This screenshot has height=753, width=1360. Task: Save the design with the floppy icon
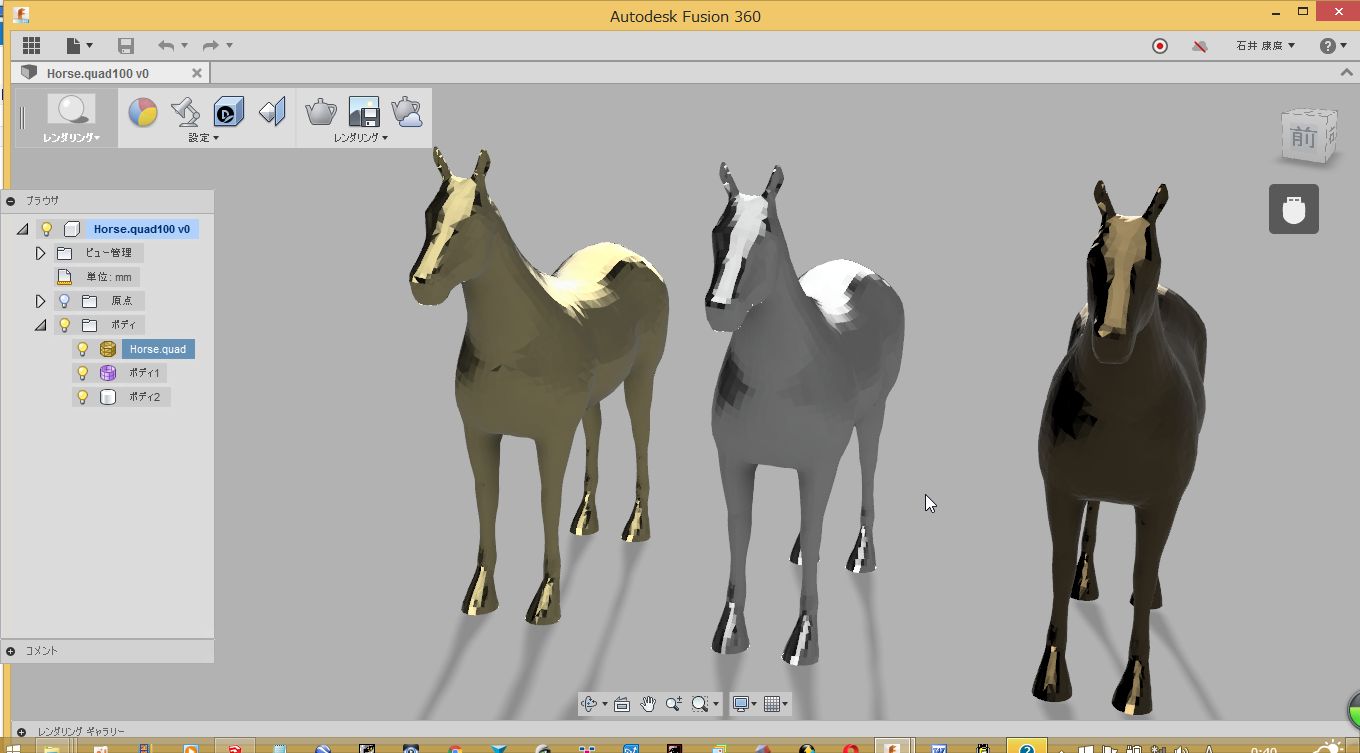coord(125,45)
